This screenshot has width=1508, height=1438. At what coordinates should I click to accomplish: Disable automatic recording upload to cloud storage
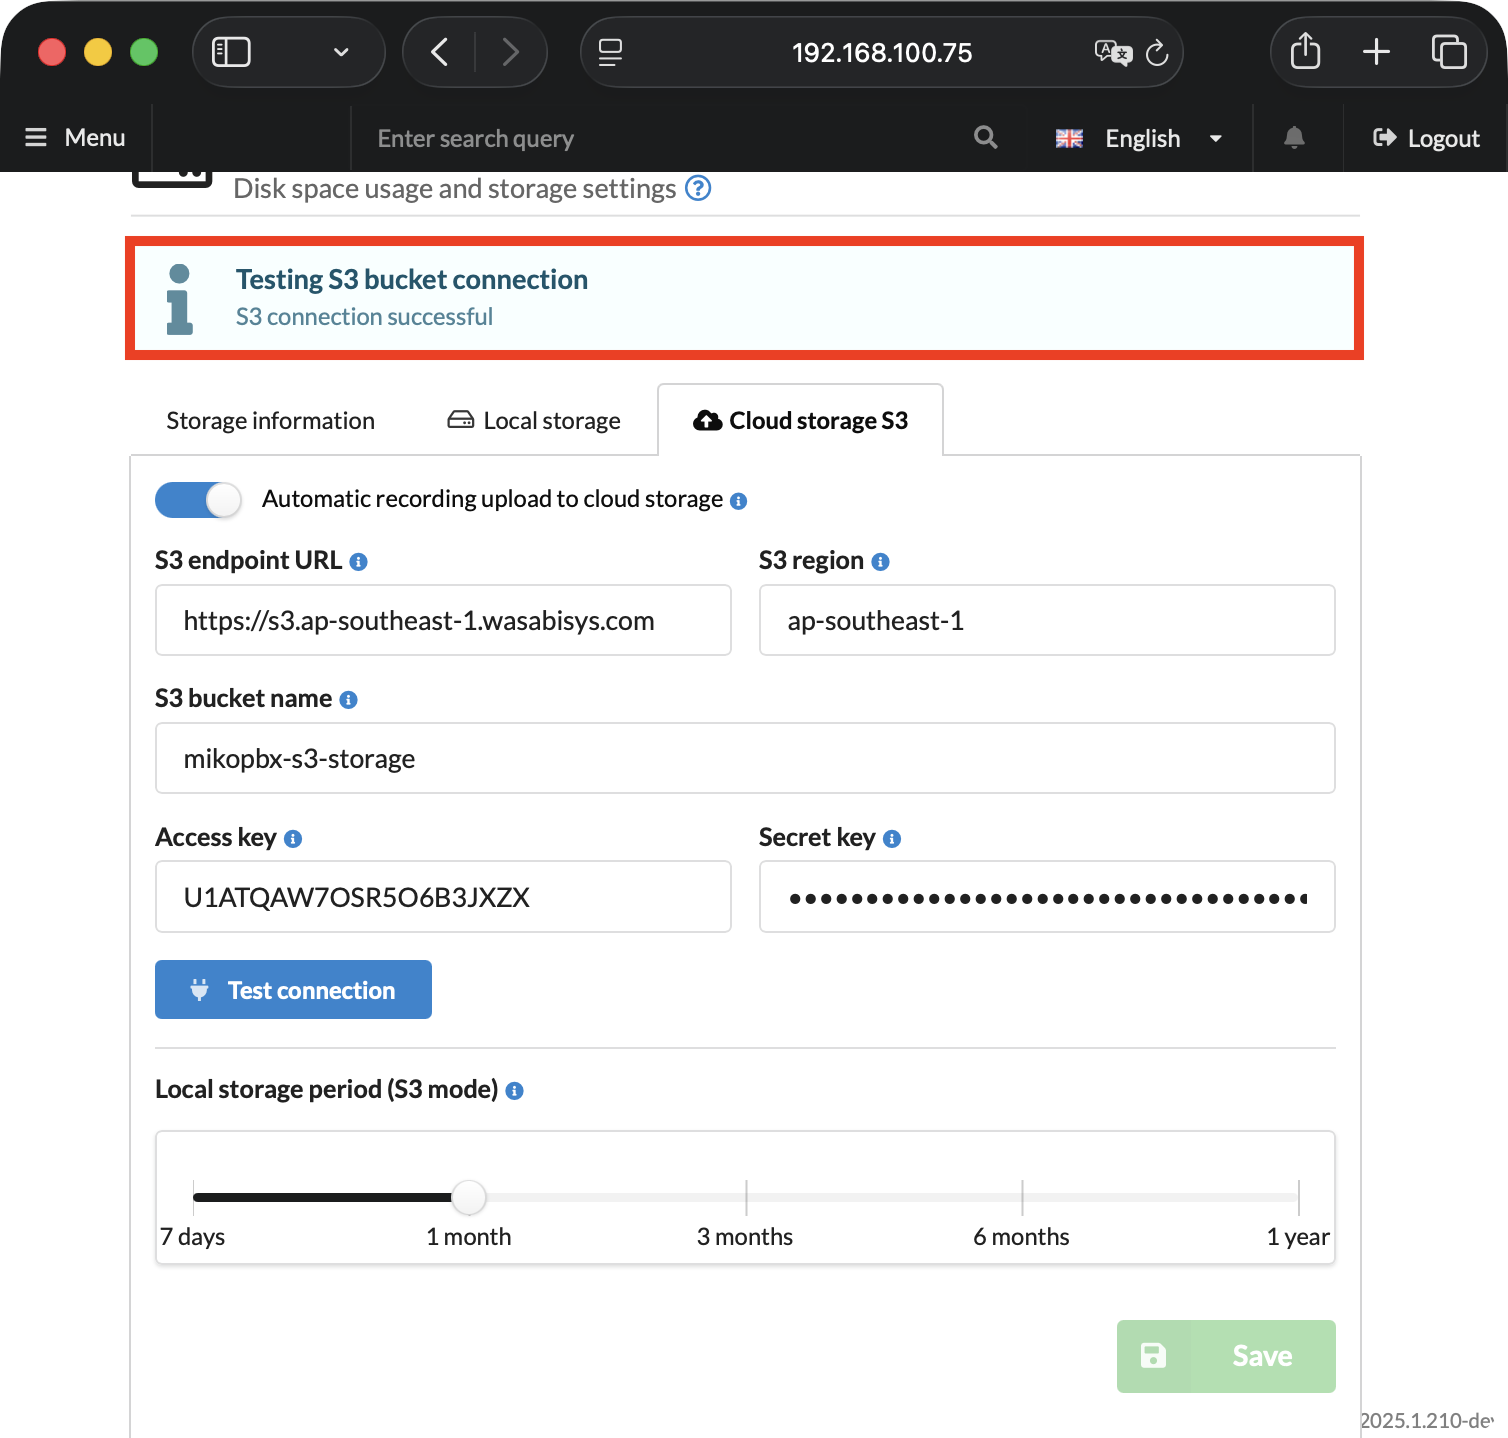click(198, 500)
